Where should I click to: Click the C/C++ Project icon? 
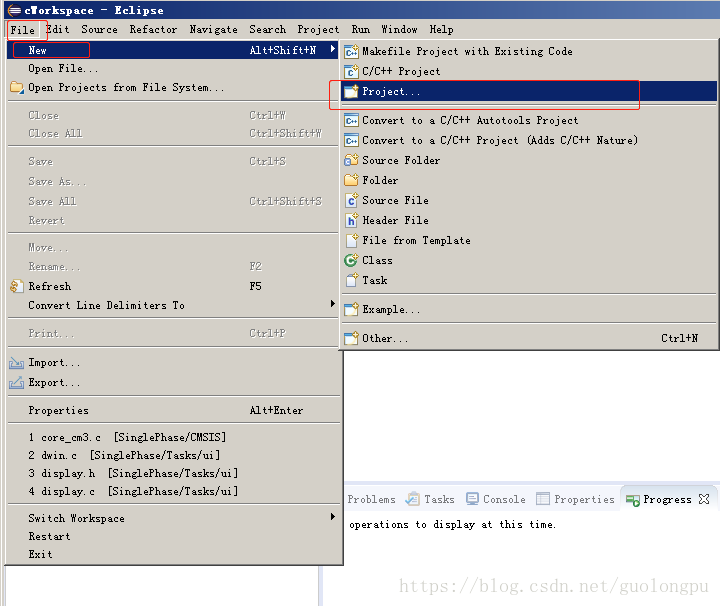click(351, 71)
